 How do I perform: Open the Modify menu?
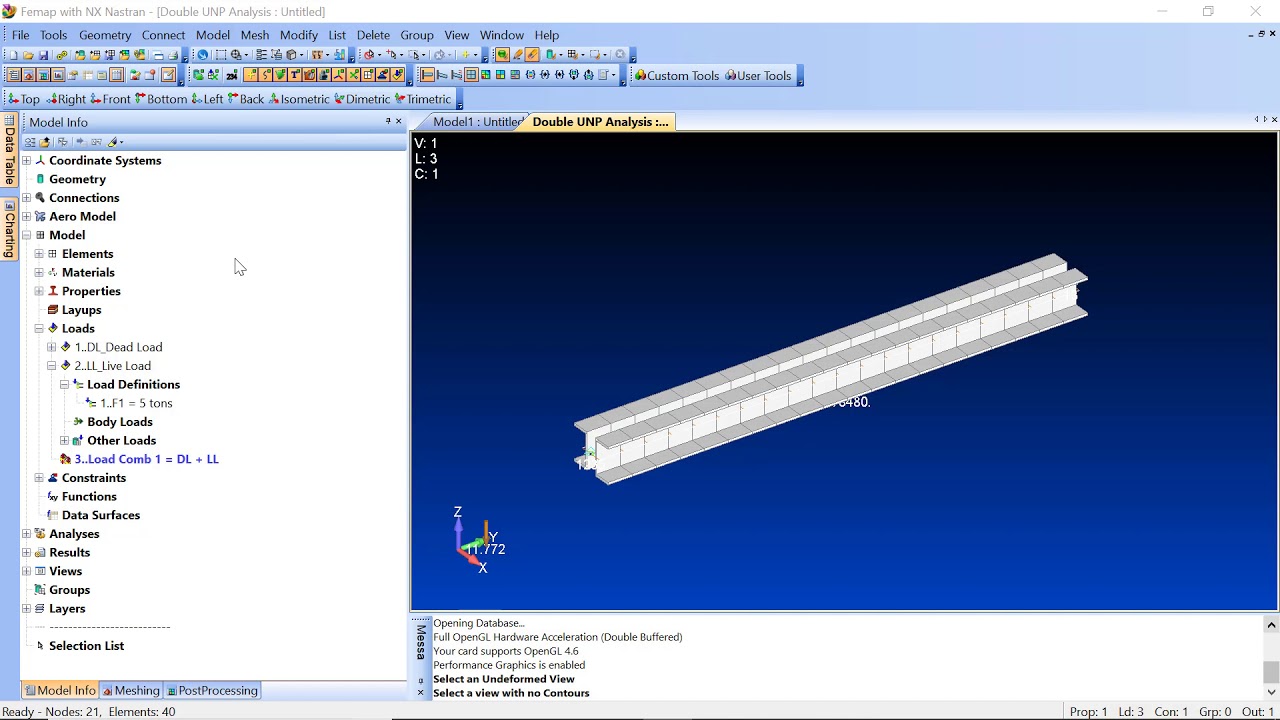(x=299, y=35)
